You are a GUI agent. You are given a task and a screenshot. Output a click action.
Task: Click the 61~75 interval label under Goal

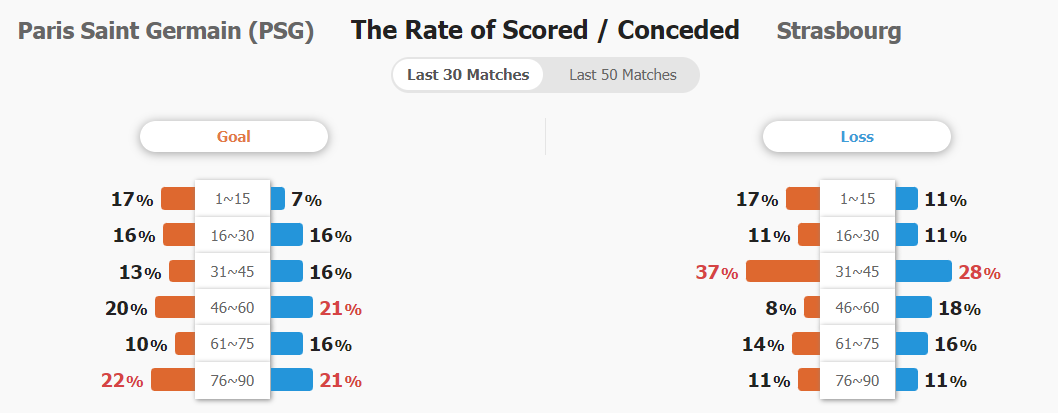233,343
